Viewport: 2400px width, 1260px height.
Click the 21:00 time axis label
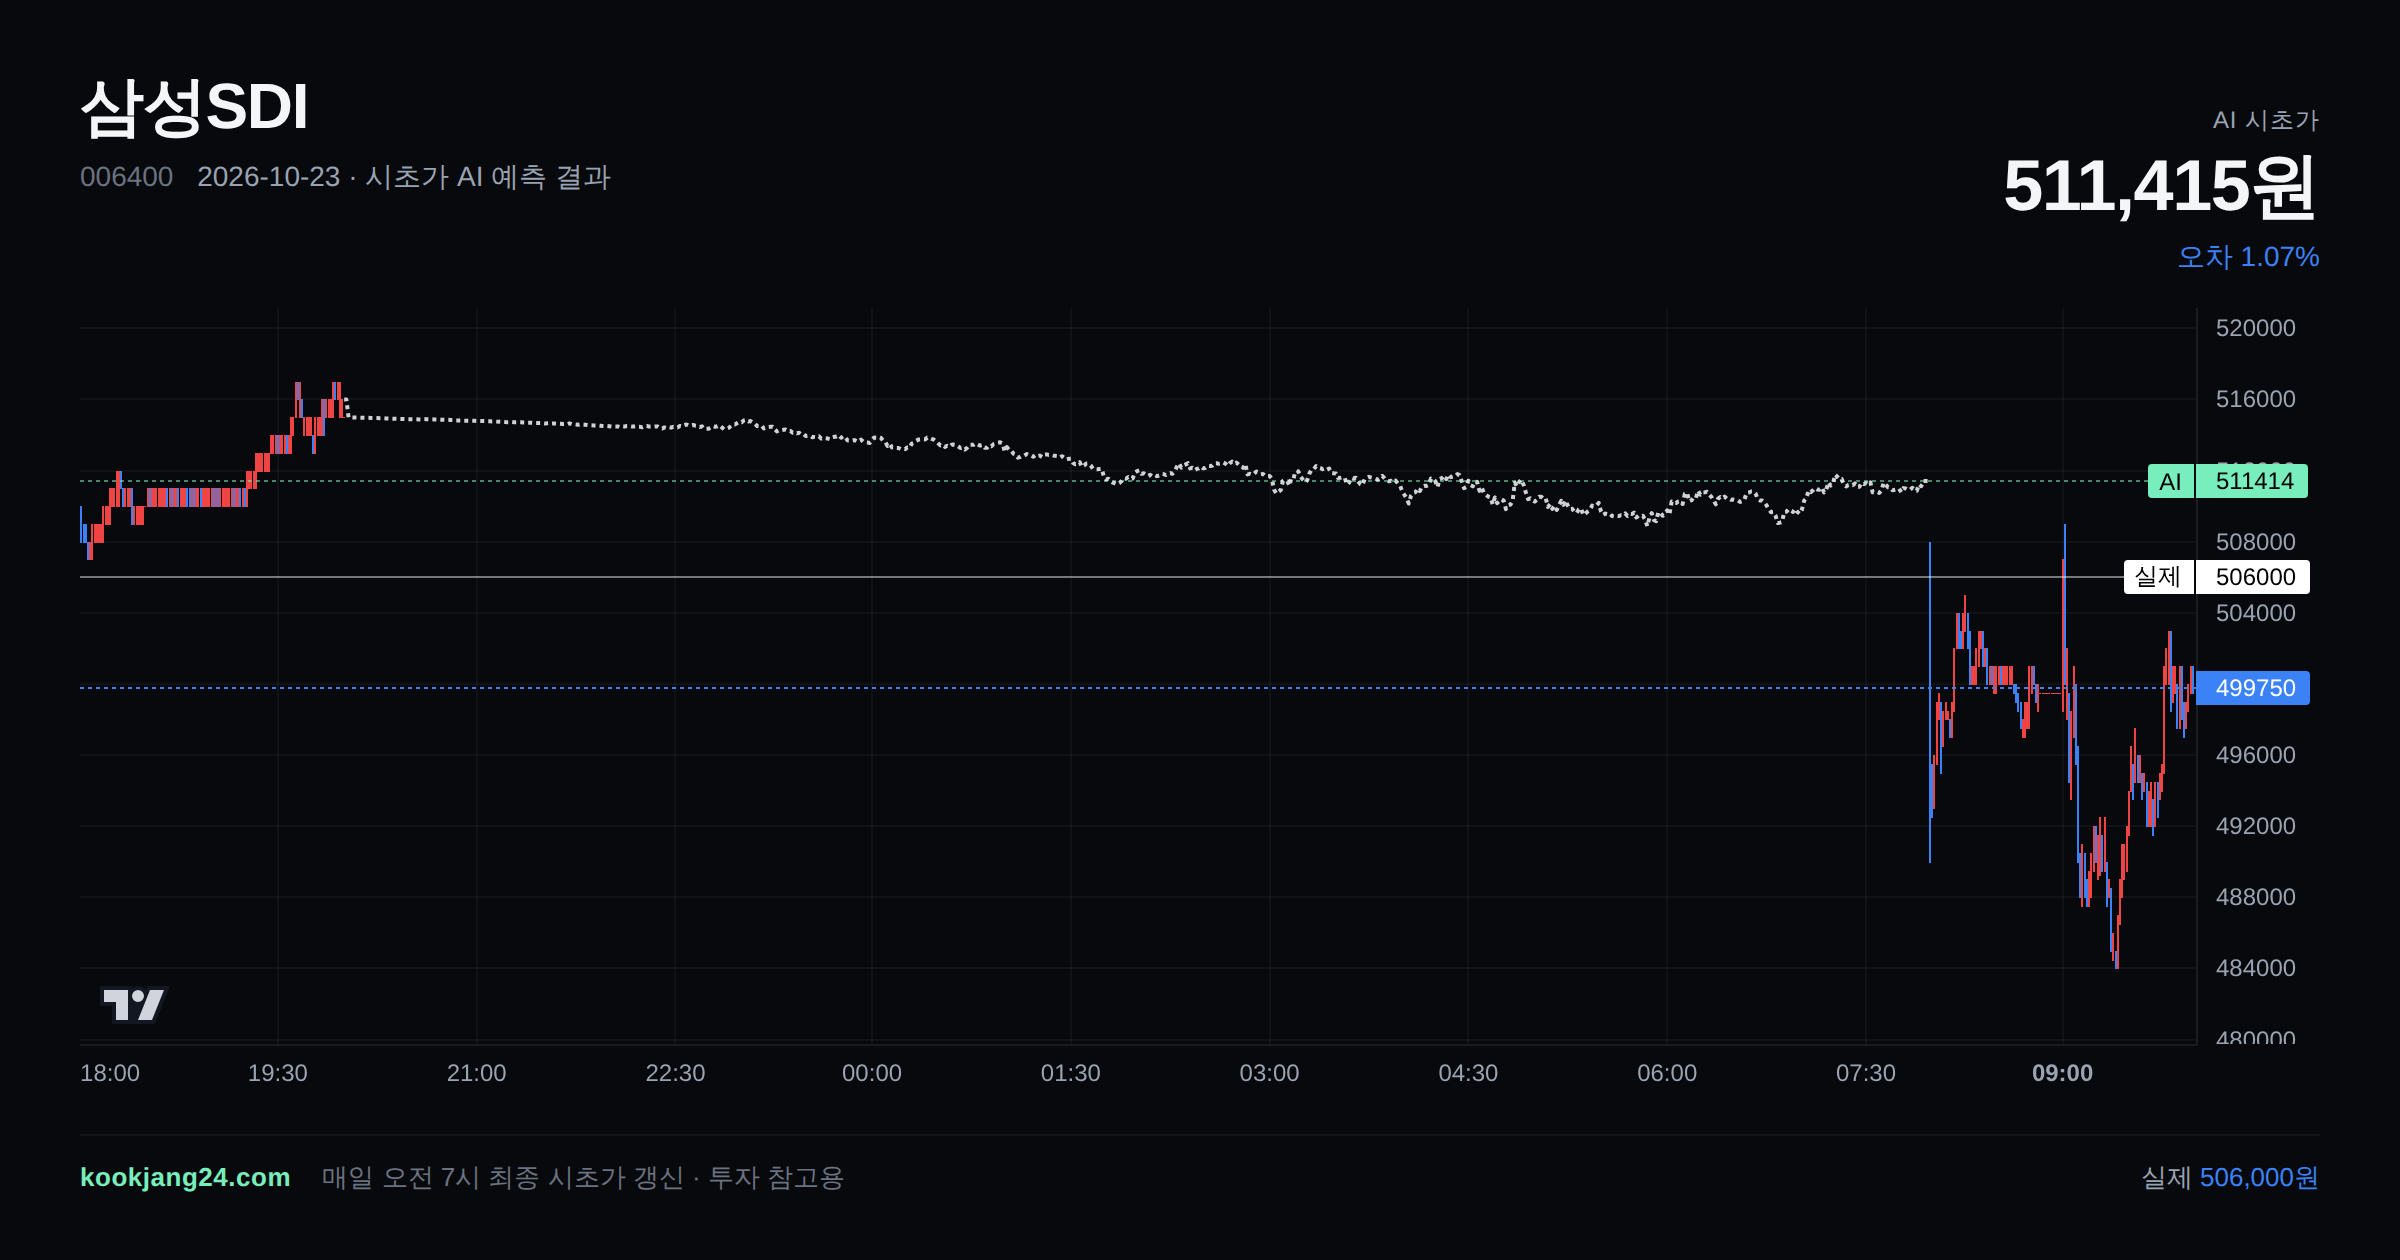pos(476,1073)
